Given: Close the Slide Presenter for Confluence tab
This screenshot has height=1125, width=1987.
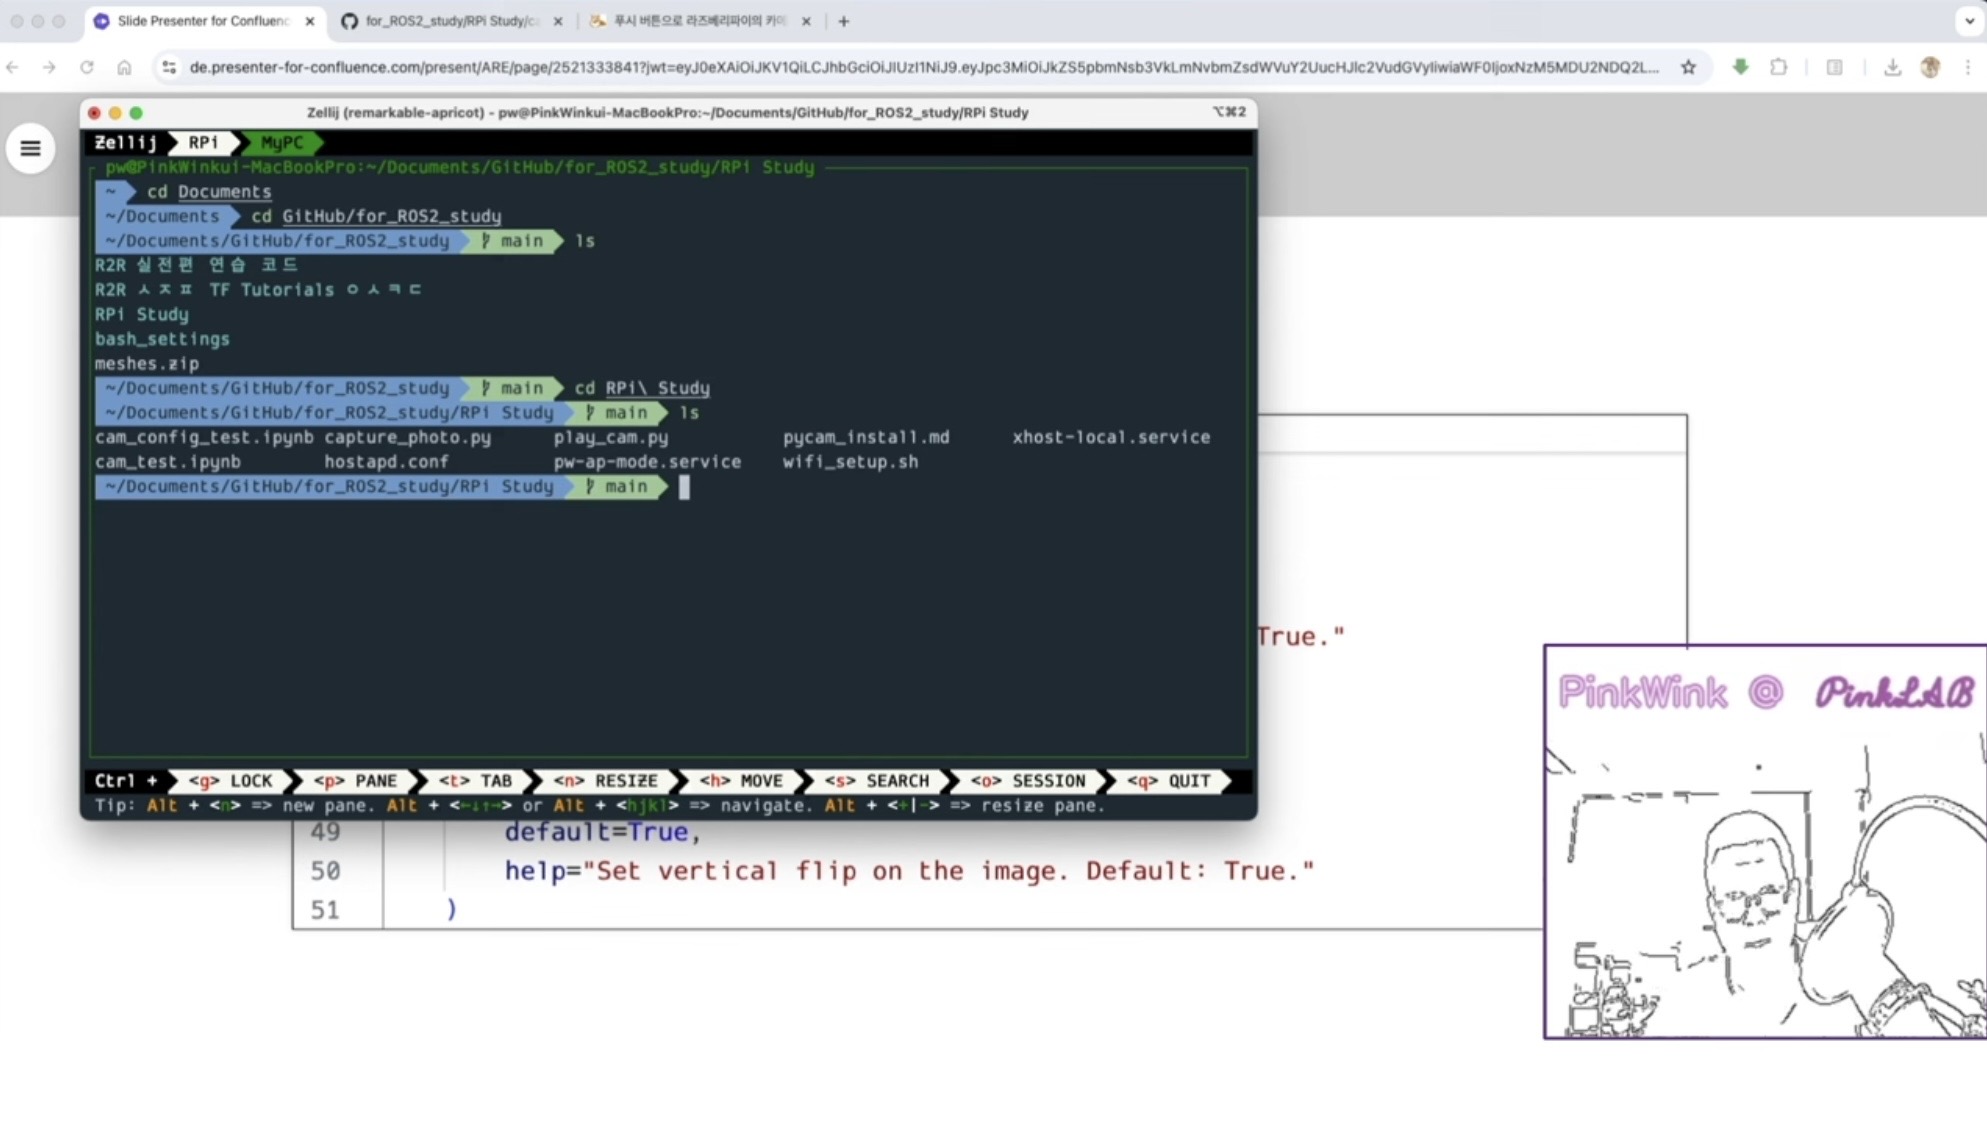Looking at the screenshot, I should 309,21.
